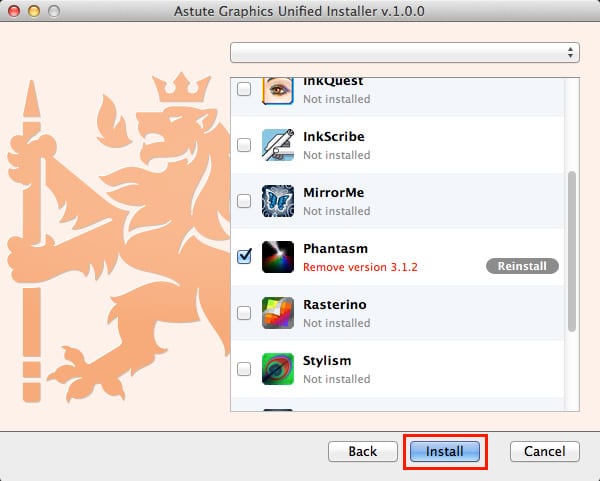The image size is (600, 481).
Task: Cancel the installer
Action: click(545, 452)
